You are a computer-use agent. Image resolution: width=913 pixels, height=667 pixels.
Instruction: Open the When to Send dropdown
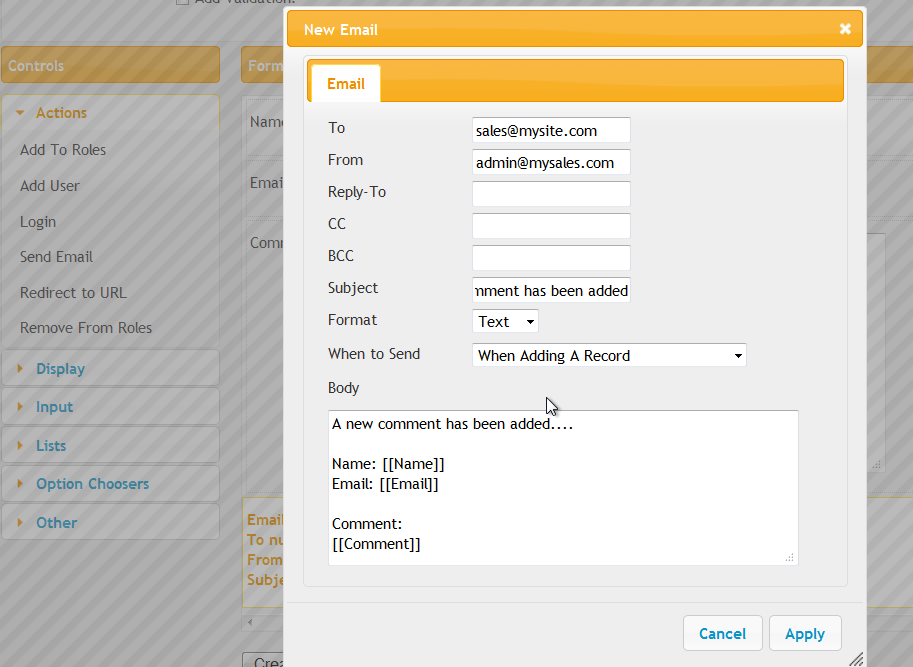(609, 355)
